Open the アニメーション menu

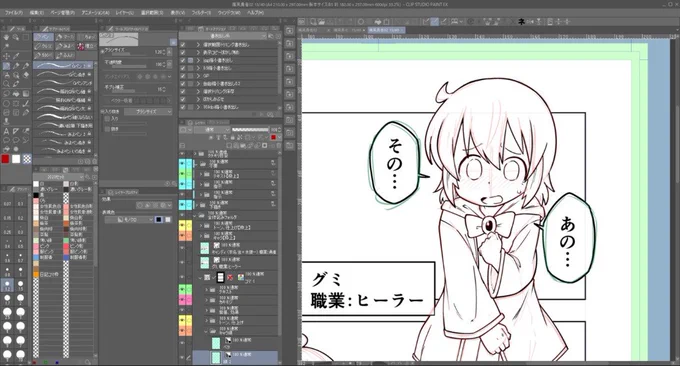tap(95, 13)
